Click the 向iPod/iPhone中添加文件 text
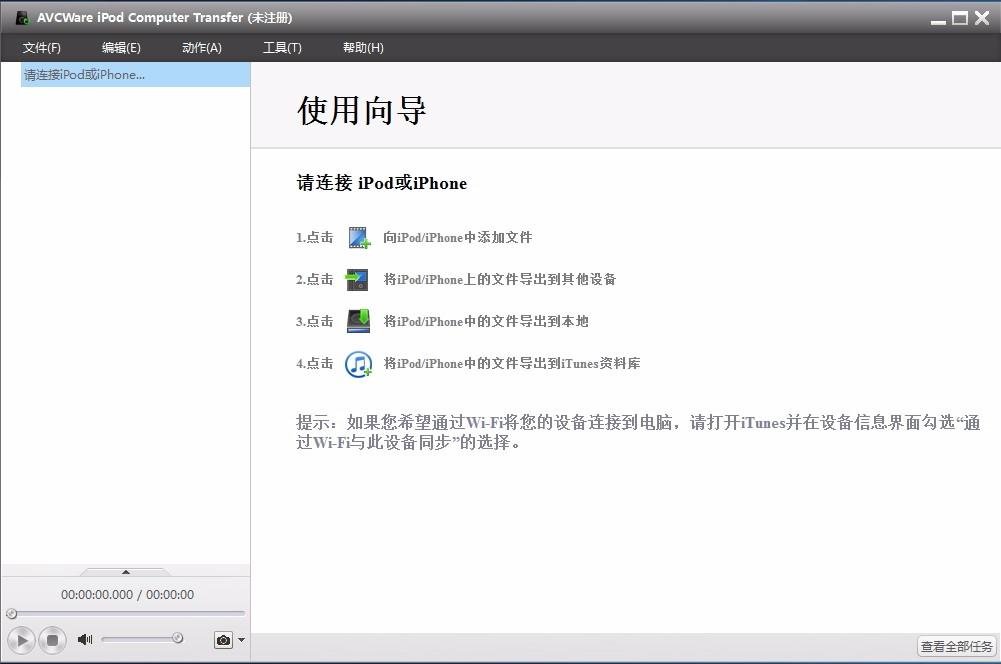Screen dimensions: 1001x664 458,238
